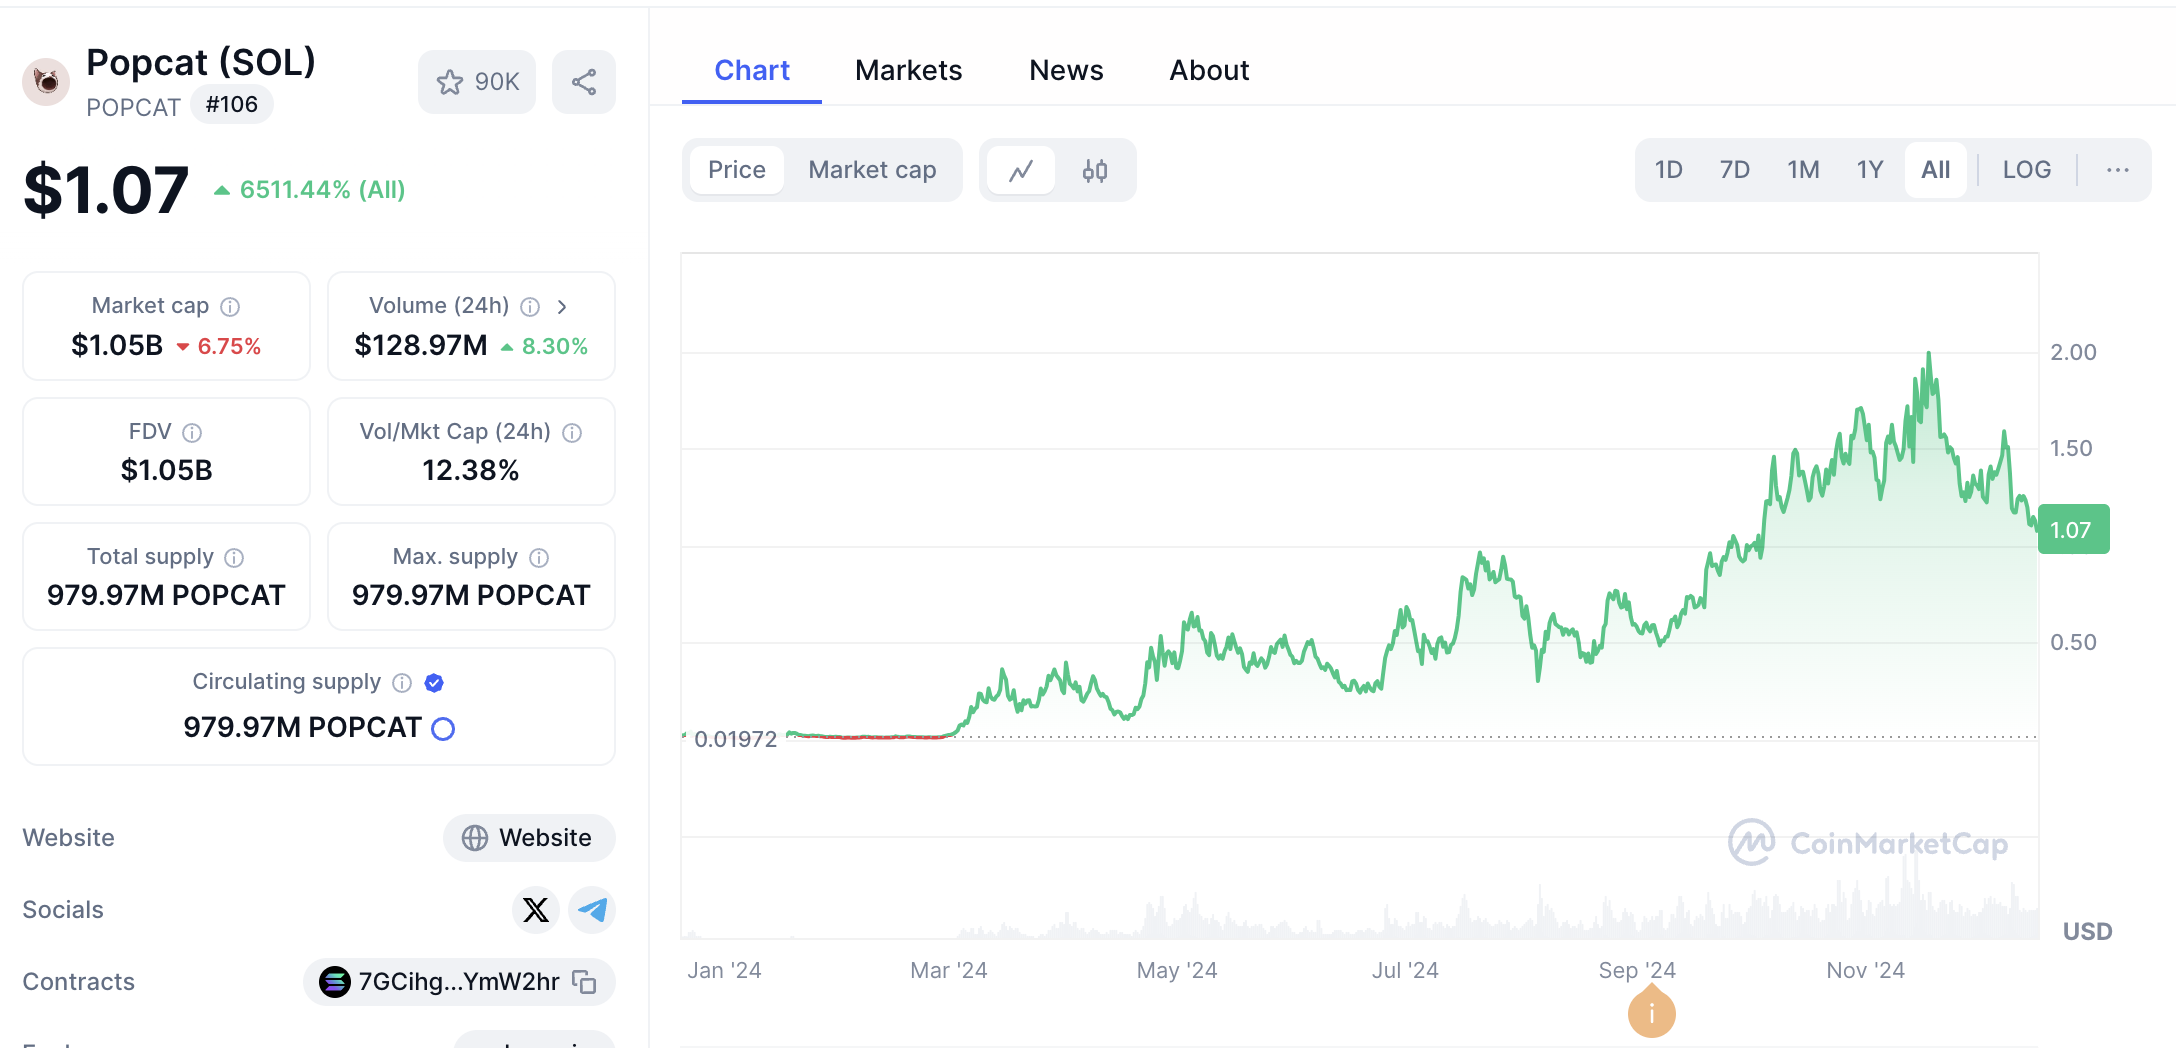Click the verified circulating supply badge
Screen dimensions: 2176x1048
coord(434,682)
